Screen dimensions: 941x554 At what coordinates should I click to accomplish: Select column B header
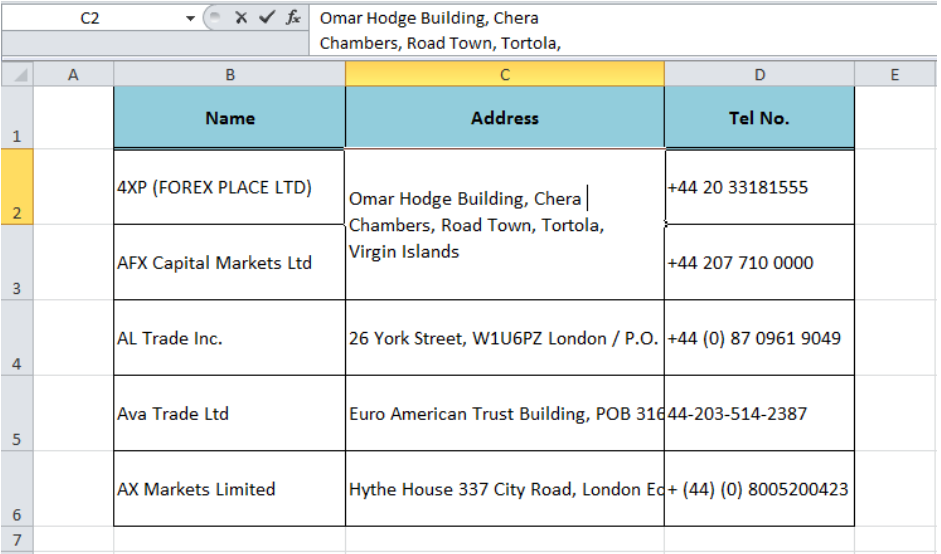coord(230,74)
